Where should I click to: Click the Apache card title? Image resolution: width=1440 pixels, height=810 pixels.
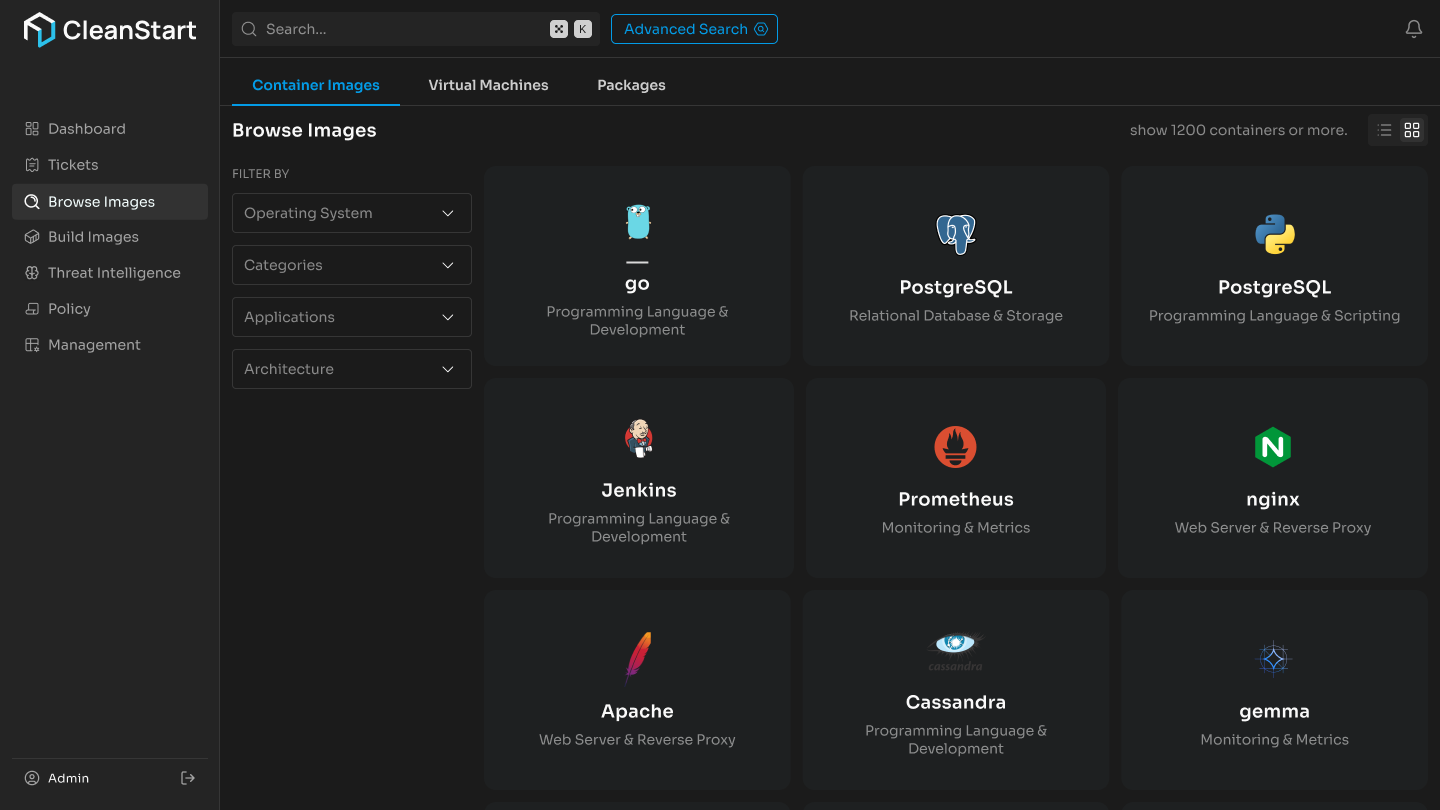pyautogui.click(x=637, y=711)
